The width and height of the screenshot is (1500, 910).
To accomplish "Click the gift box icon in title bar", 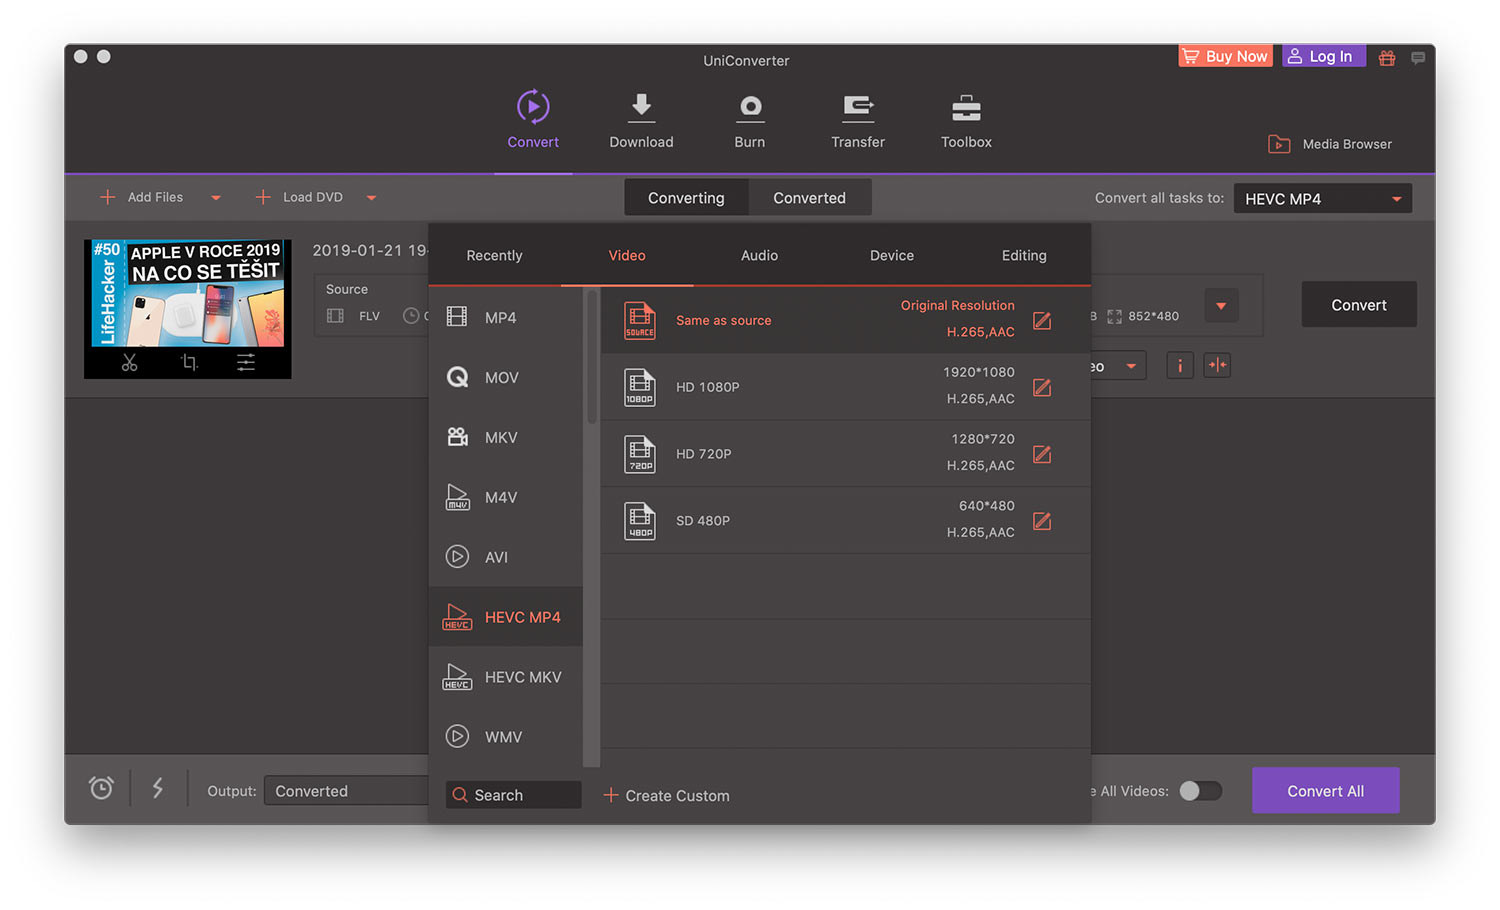I will [1387, 58].
